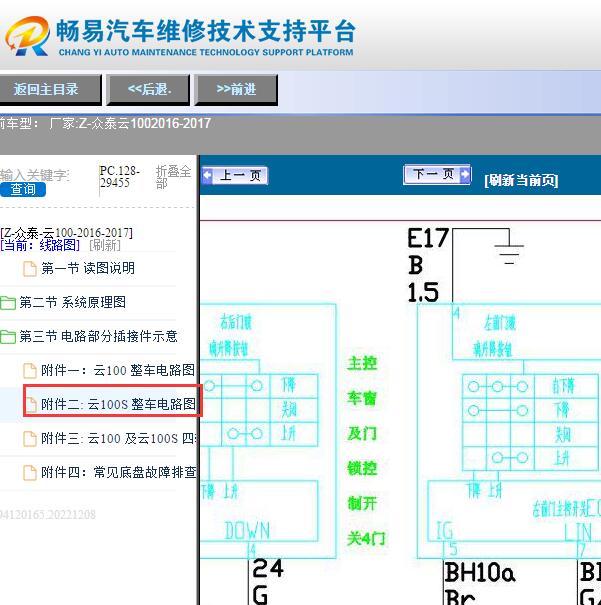
Task: Click the BH10a wire label in diagram
Action: coord(479,572)
